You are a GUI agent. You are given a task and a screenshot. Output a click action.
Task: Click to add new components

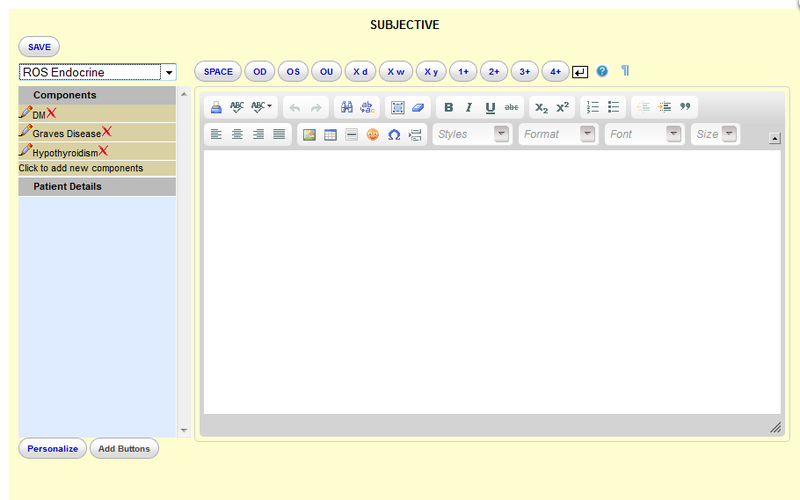(81, 169)
